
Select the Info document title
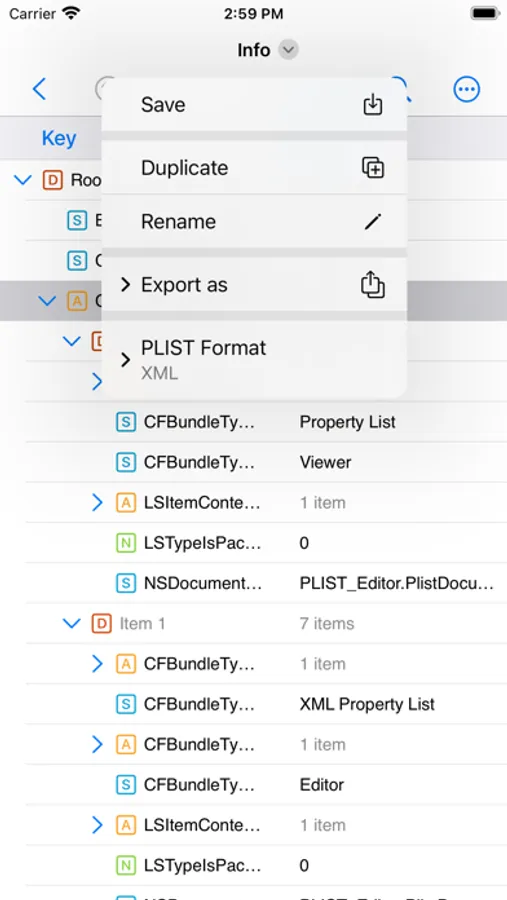tap(254, 50)
